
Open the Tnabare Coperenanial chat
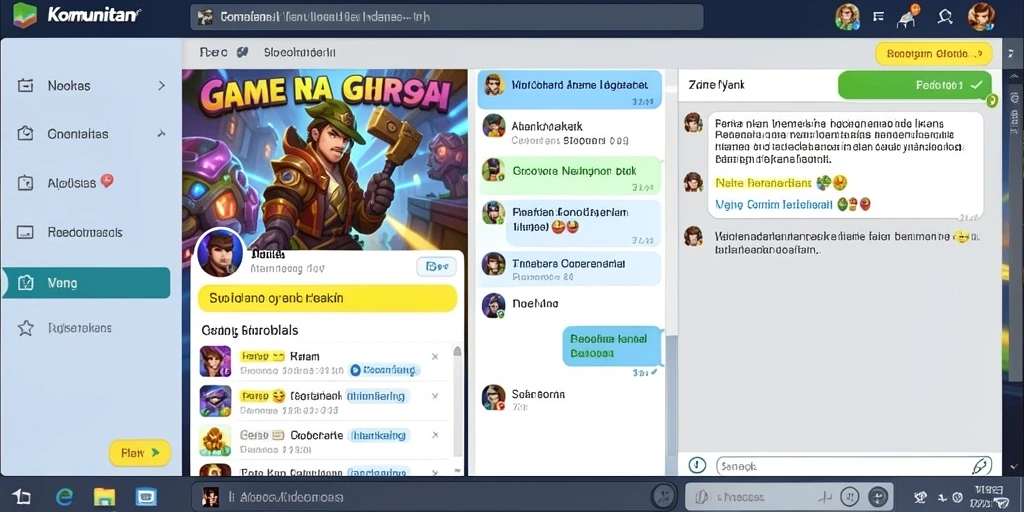coord(569,268)
